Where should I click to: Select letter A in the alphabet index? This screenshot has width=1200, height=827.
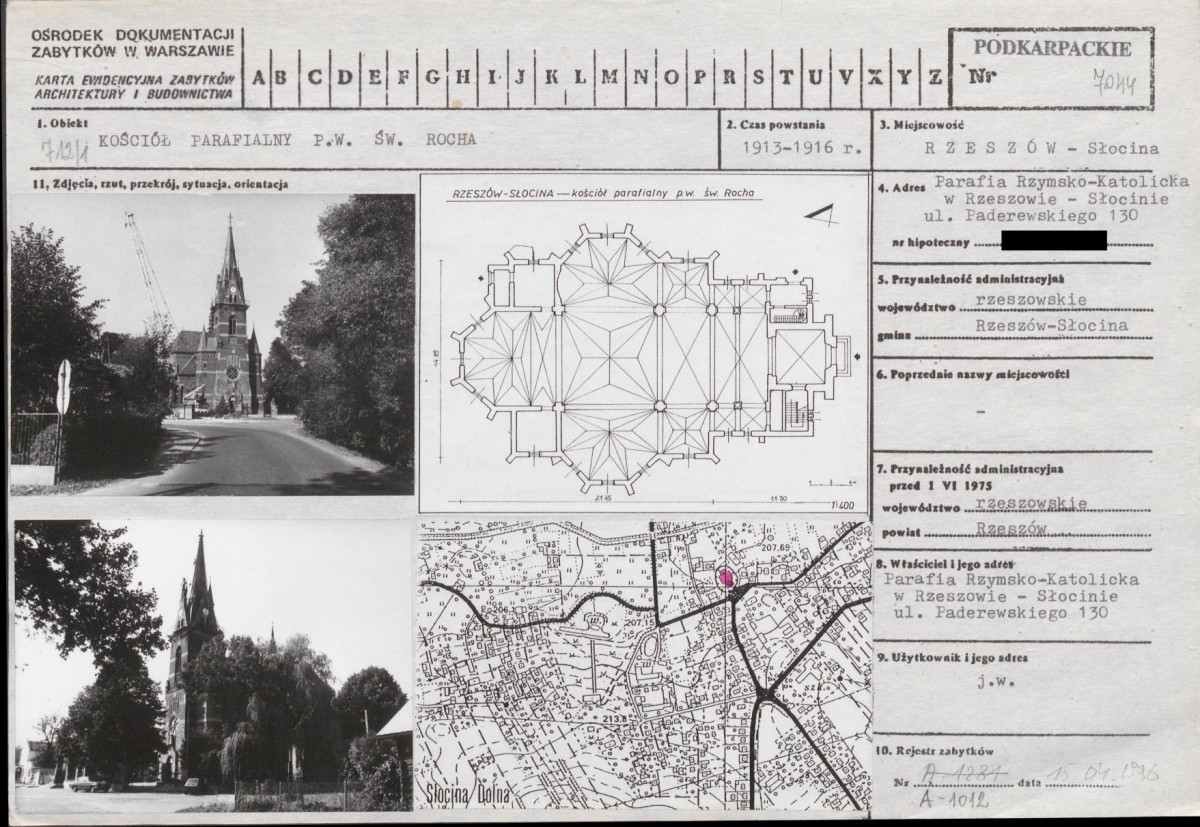257,77
